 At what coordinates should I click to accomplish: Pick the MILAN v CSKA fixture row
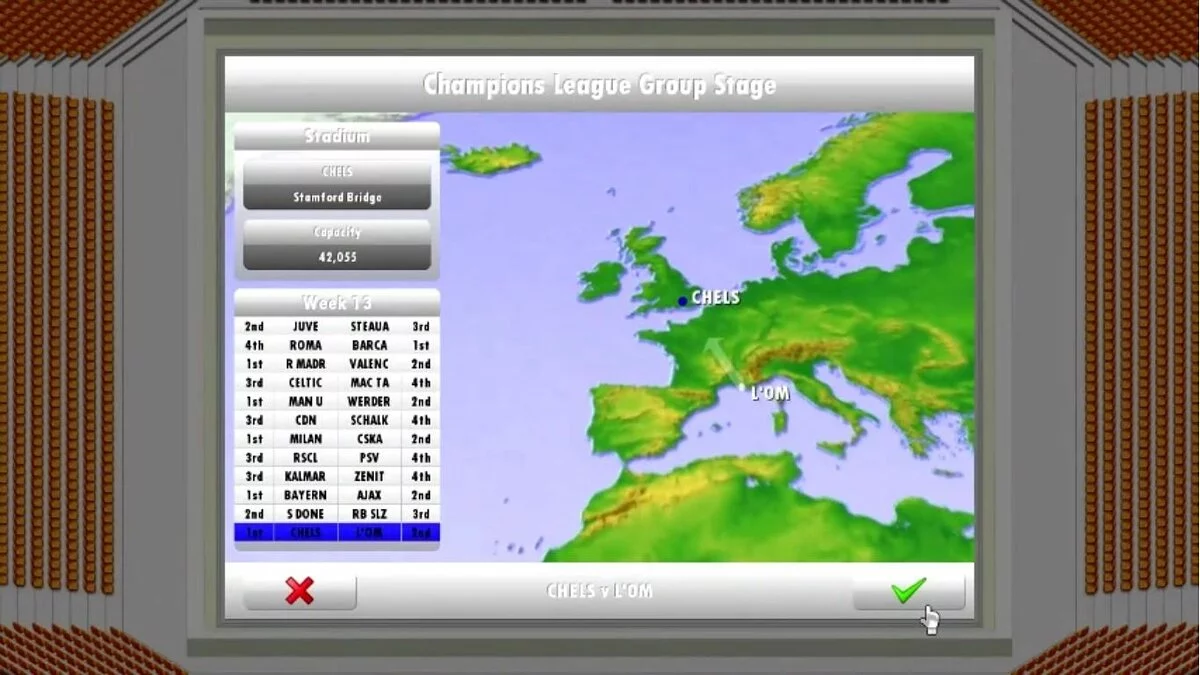pos(336,439)
